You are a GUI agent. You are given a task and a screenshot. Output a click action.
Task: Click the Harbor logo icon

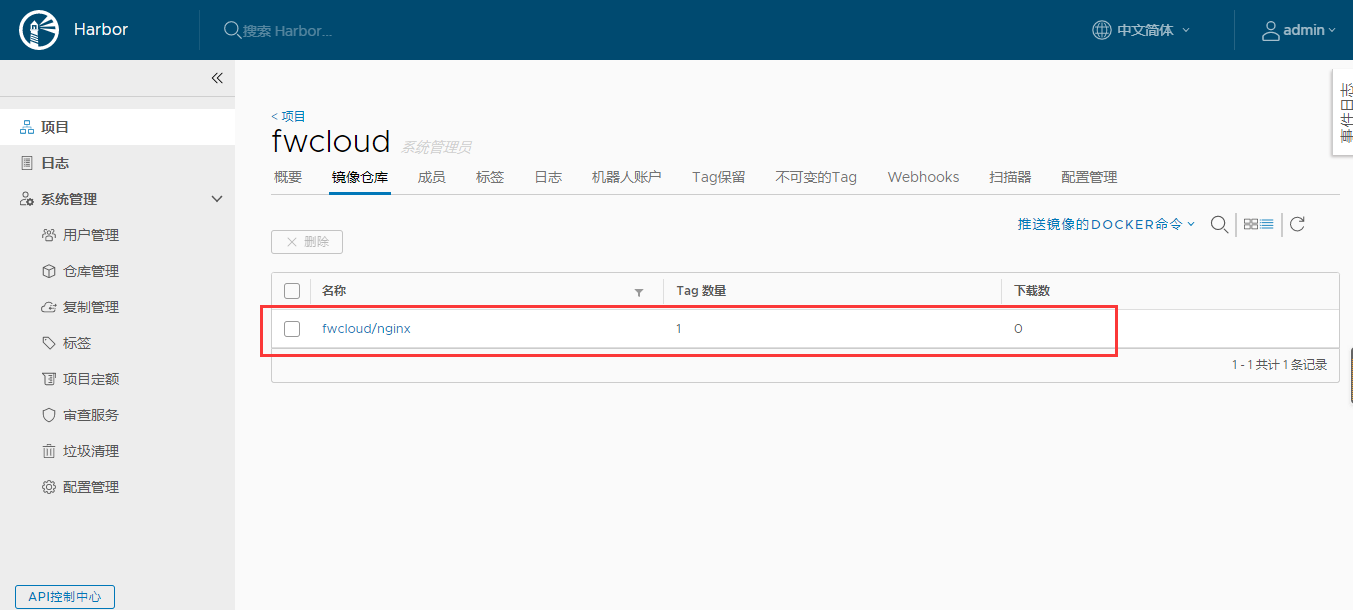(x=34, y=30)
